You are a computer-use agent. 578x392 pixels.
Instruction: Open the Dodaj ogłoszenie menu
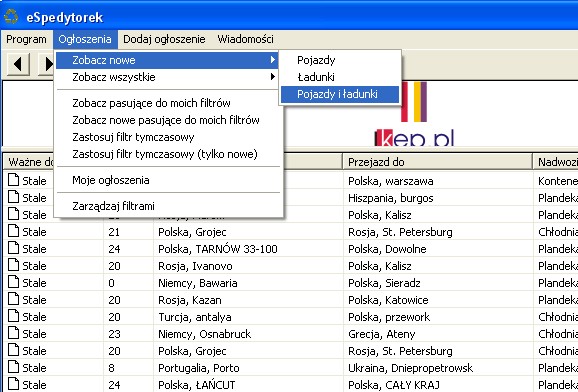(164, 39)
